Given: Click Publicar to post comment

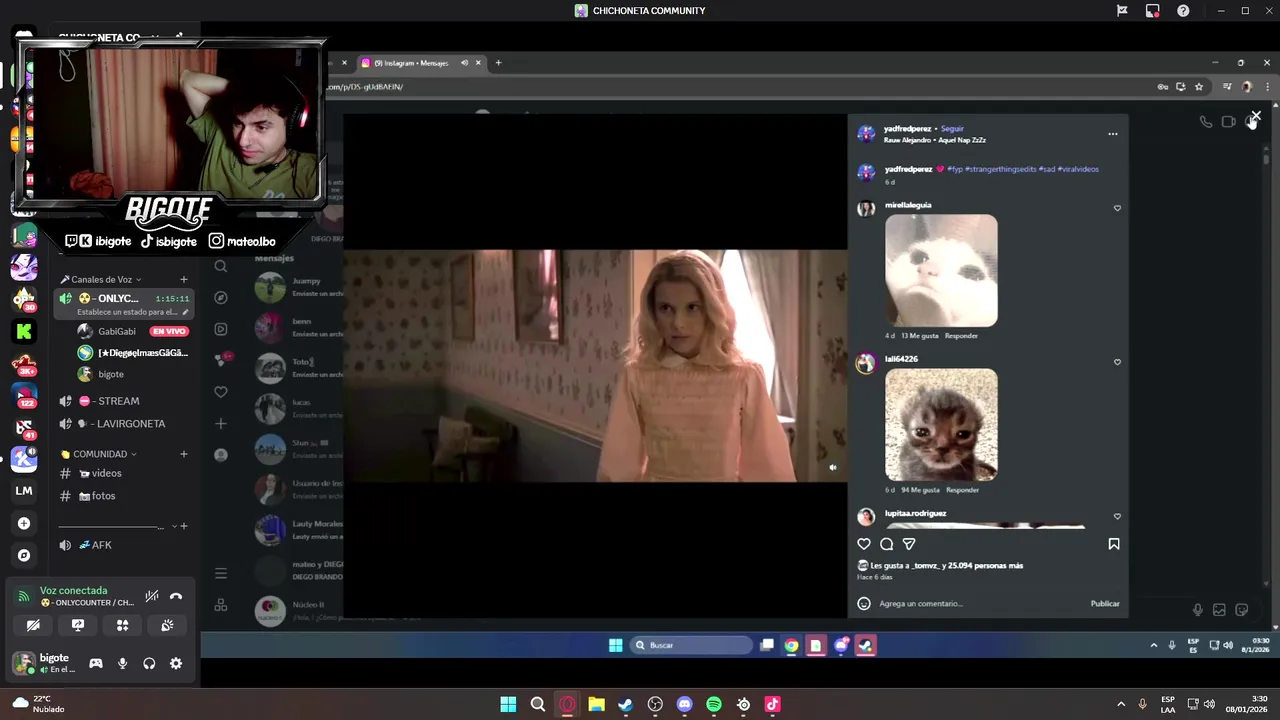Looking at the screenshot, I should coord(1105,604).
